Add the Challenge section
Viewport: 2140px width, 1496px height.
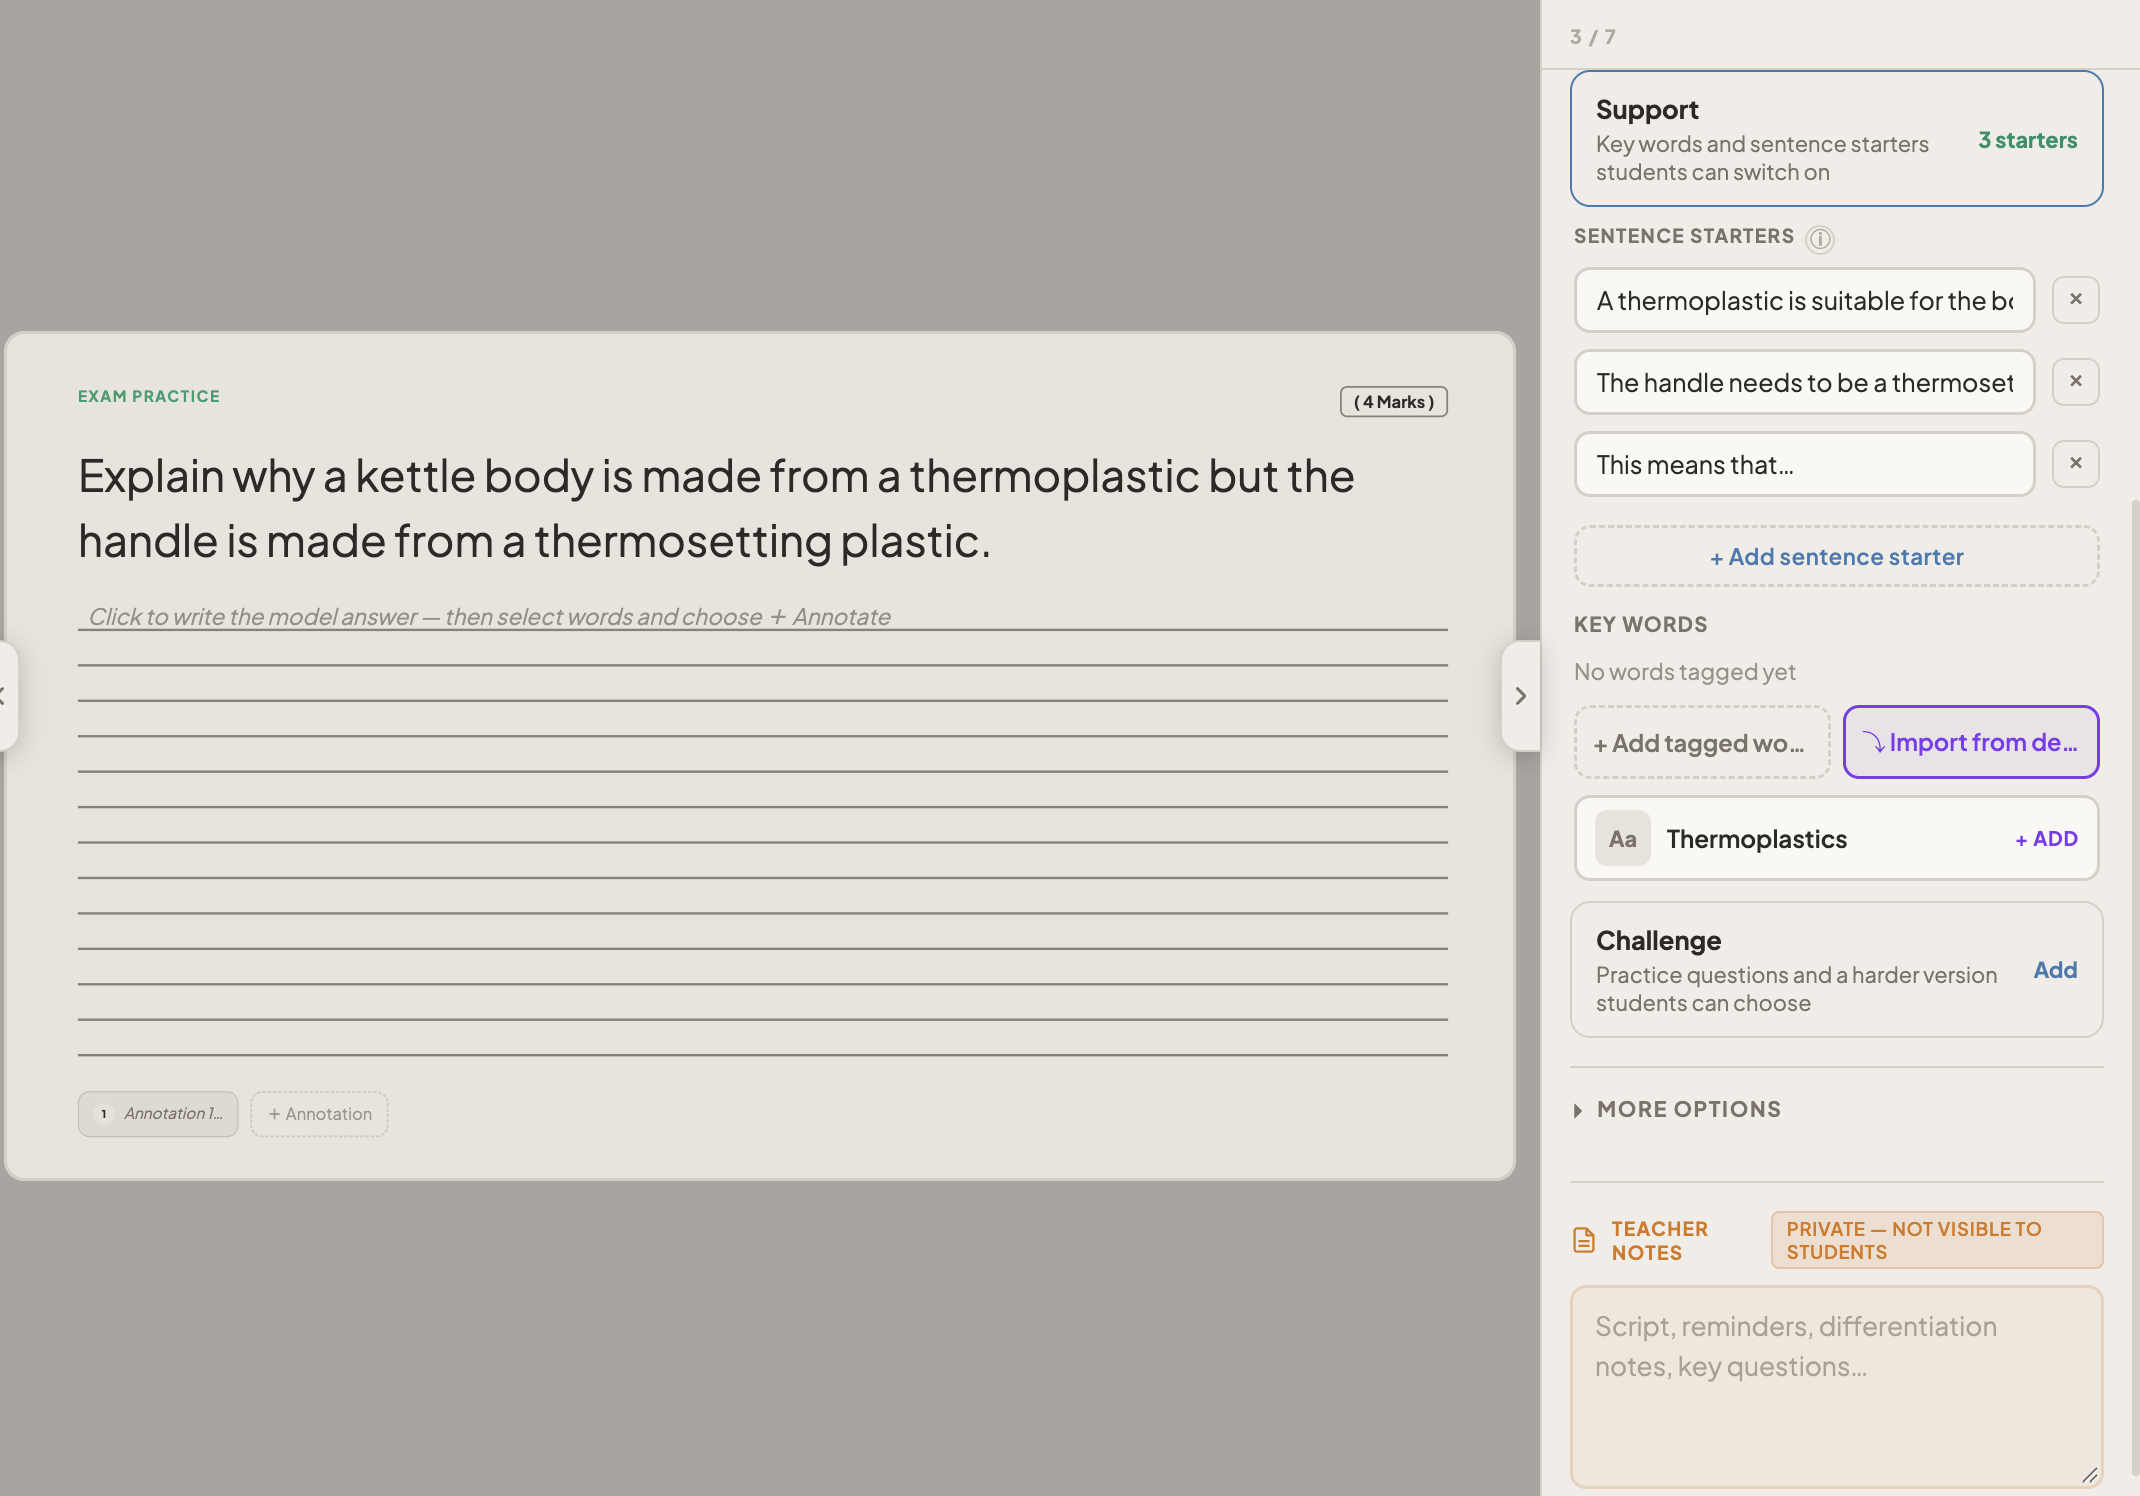coord(2055,969)
